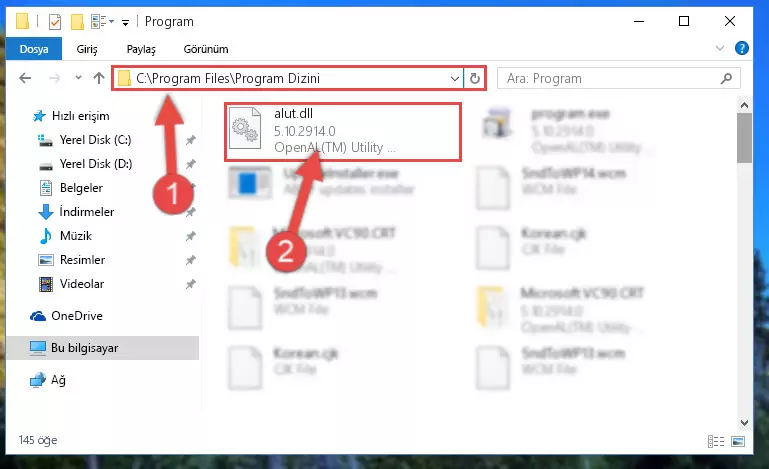The width and height of the screenshot is (769, 469).
Task: Select OneDrive in the navigation pane
Action: (77, 316)
